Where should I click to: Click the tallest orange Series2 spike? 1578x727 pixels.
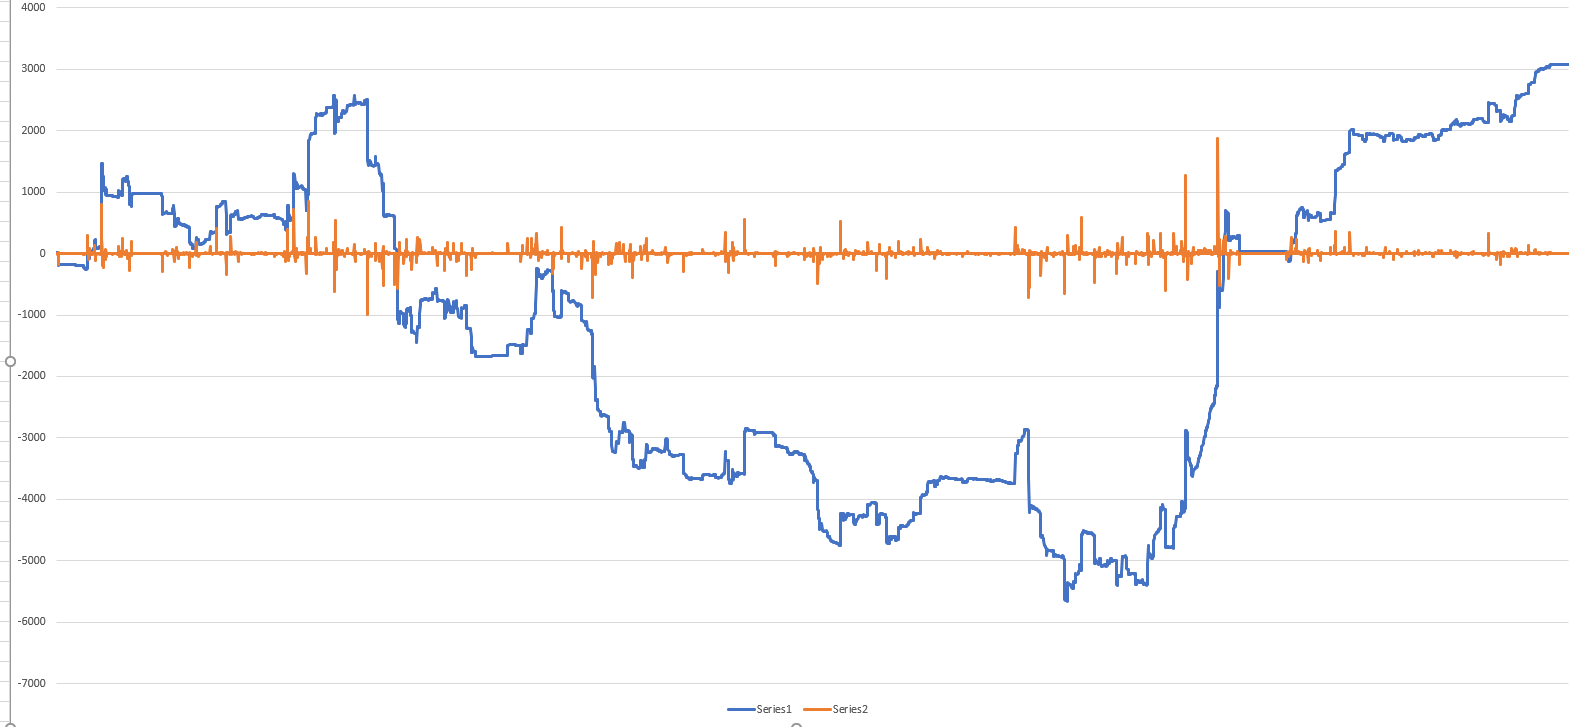point(1217,190)
